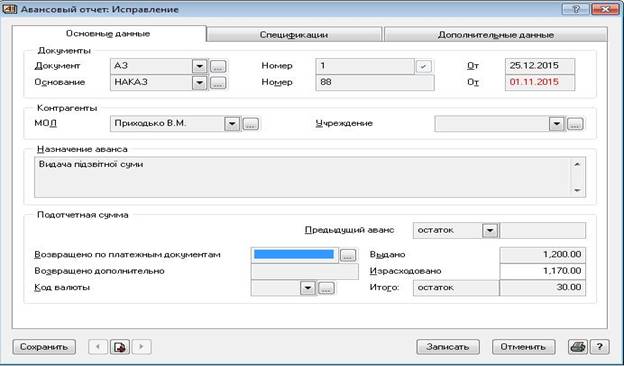Image resolution: width=624 pixels, height=366 pixels.
Task: Open browse button next to Код валюты
Action: (x=326, y=288)
